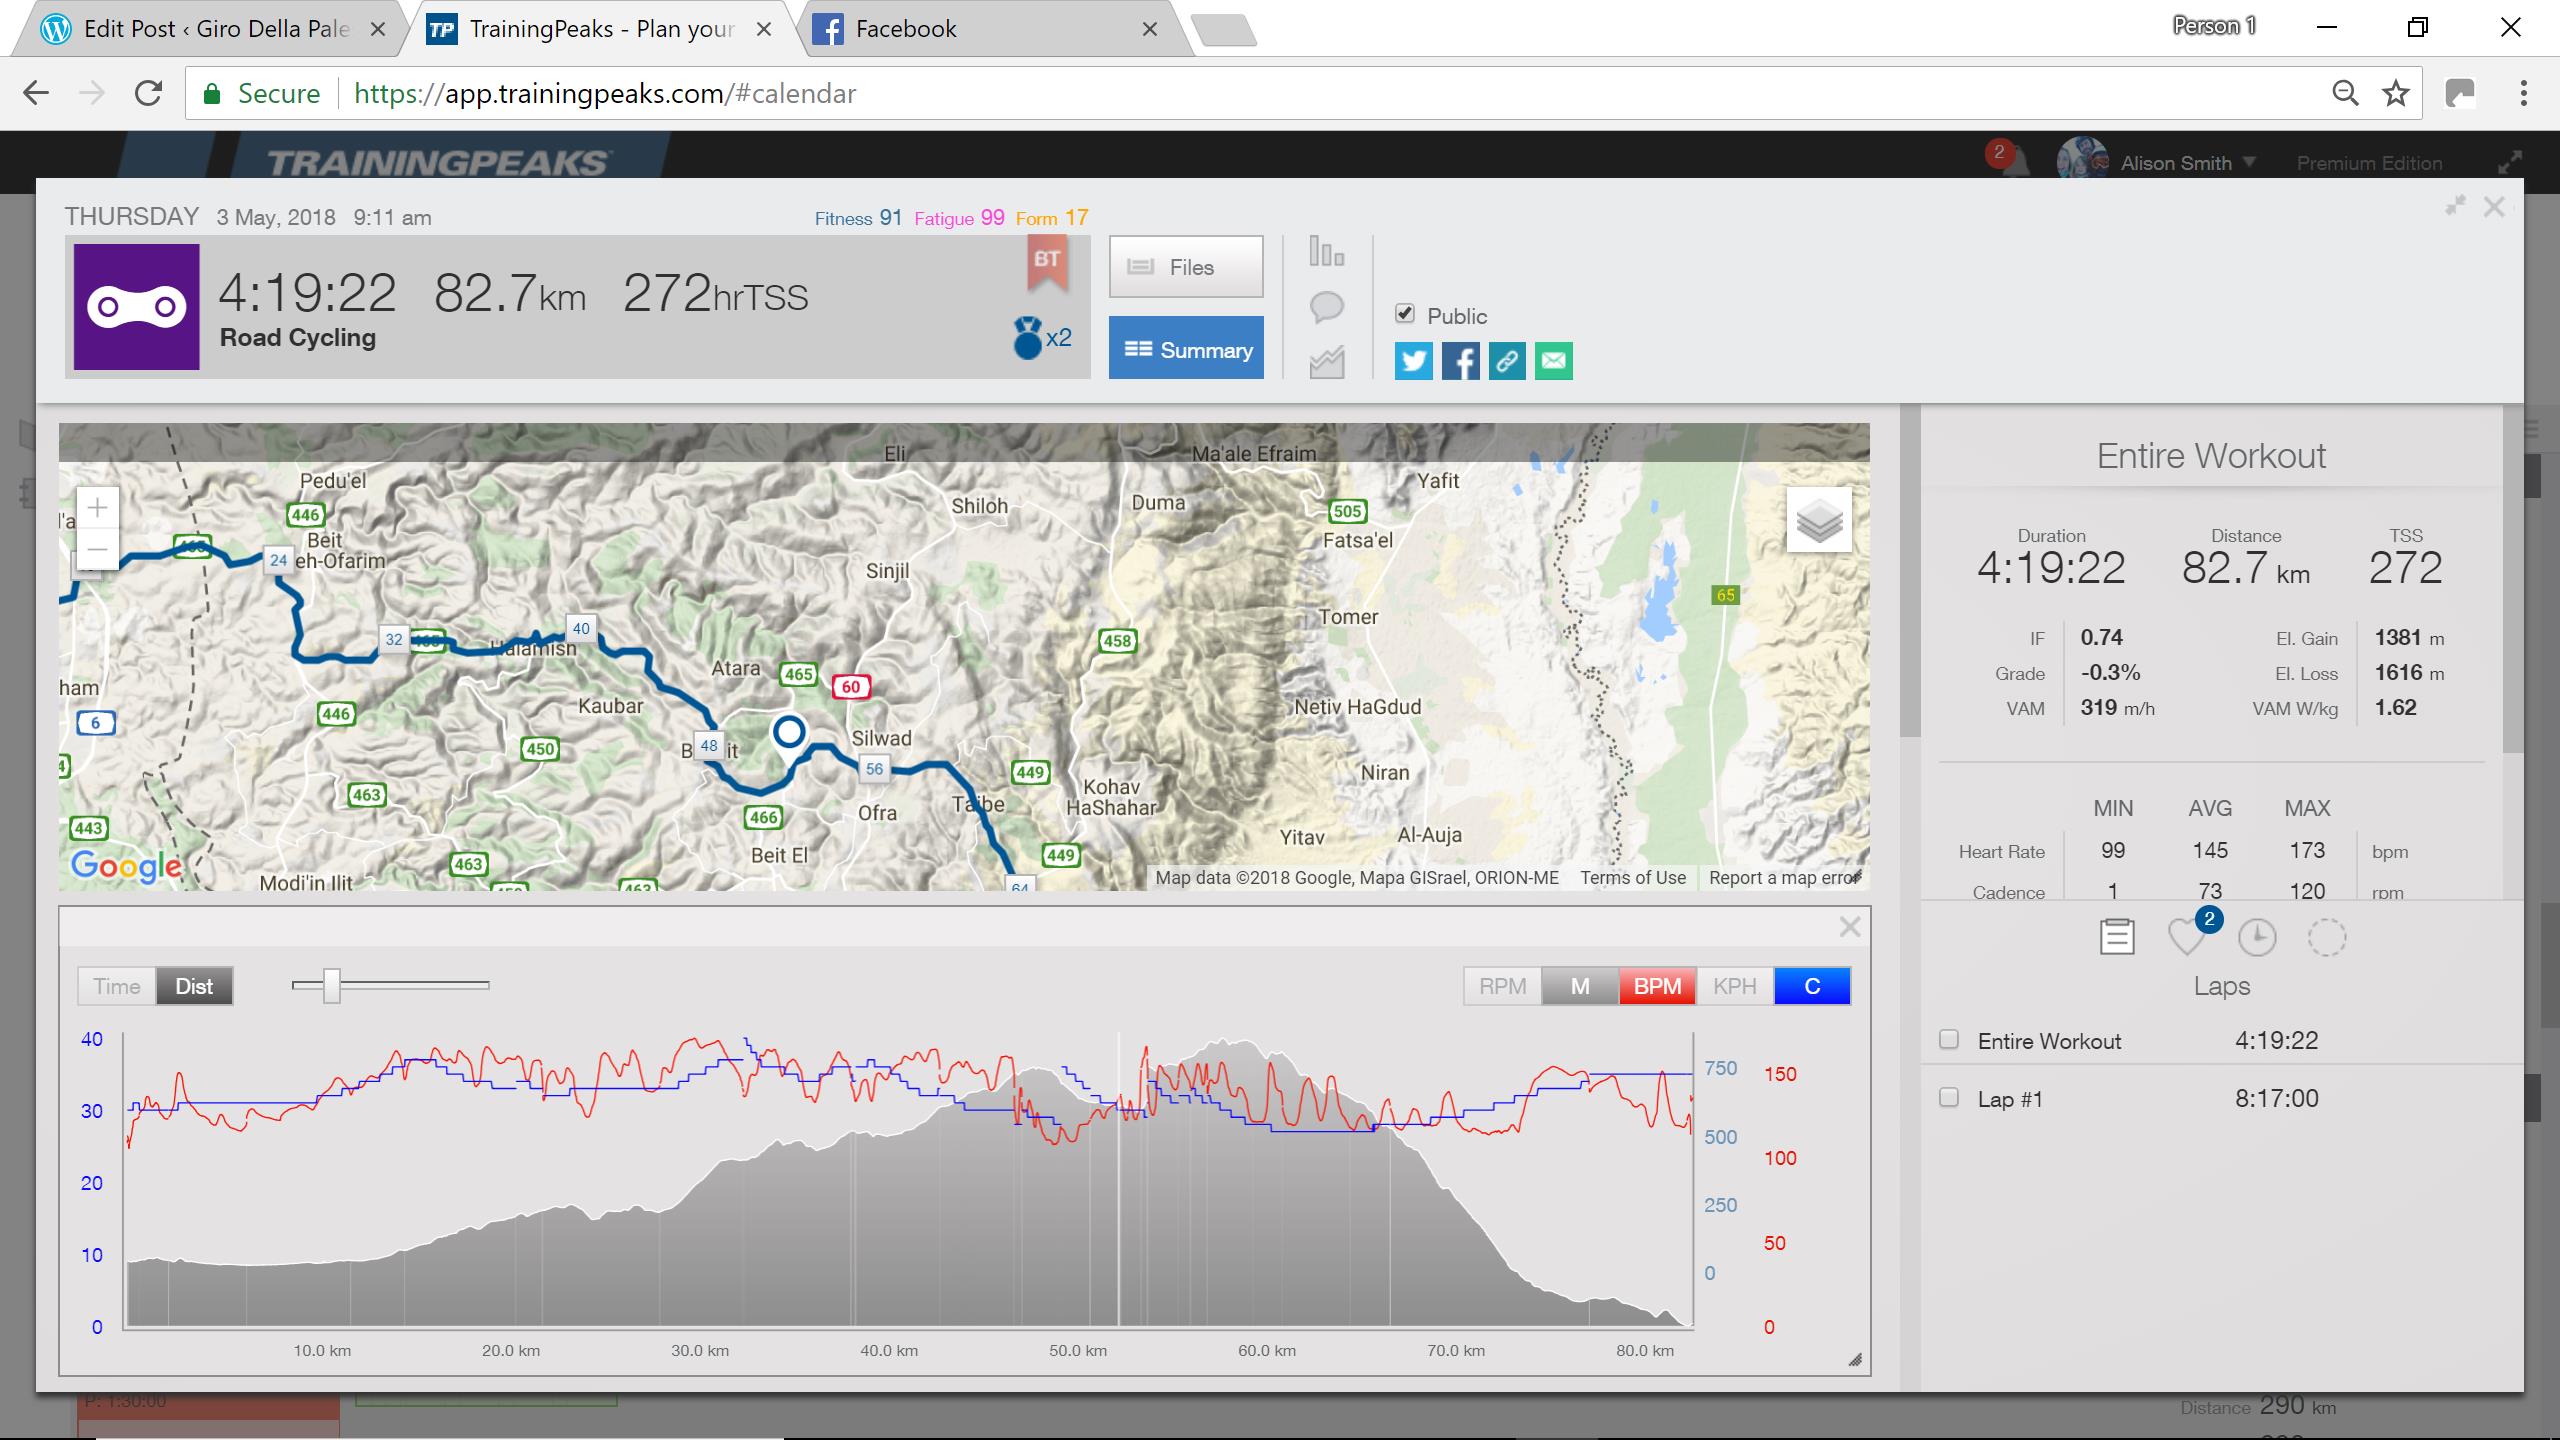
Task: Click the bar chart analysis icon
Action: pos(1326,252)
